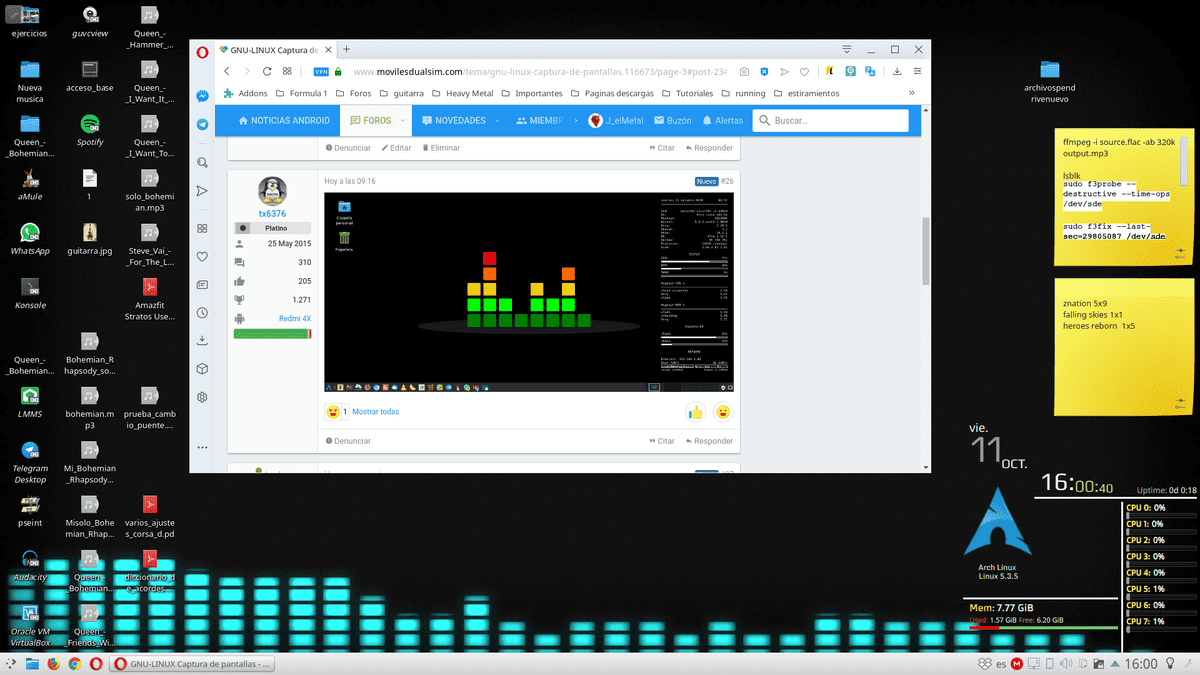Open the Redmi 4X device link
This screenshot has height=675, width=1200.
(x=295, y=318)
